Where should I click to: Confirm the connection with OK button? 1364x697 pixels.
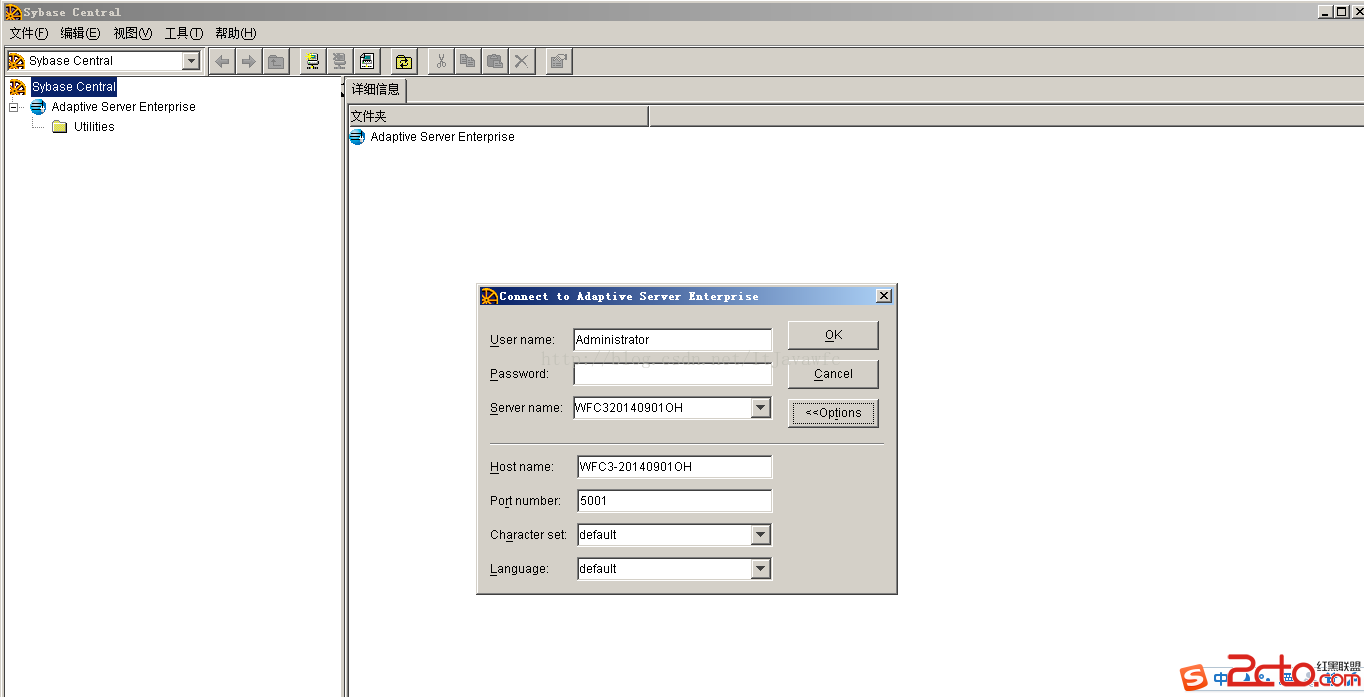click(x=833, y=335)
